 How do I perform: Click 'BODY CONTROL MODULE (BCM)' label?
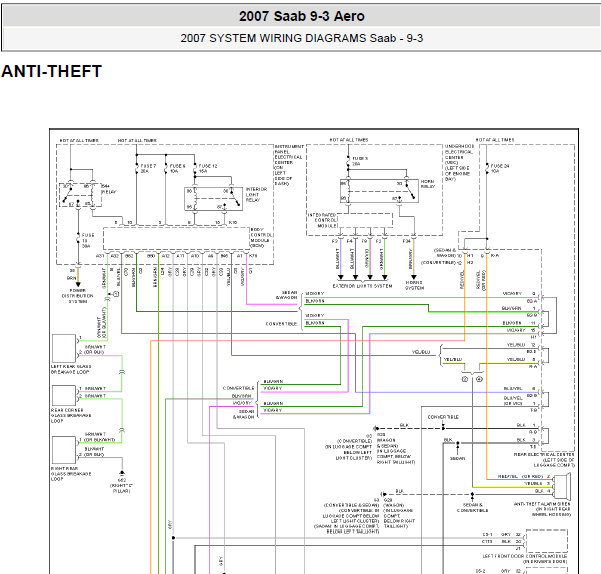coord(262,238)
